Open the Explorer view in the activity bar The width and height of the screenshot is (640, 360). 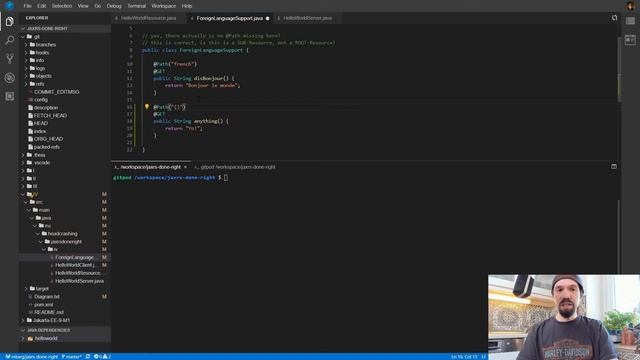pyautogui.click(x=9, y=21)
